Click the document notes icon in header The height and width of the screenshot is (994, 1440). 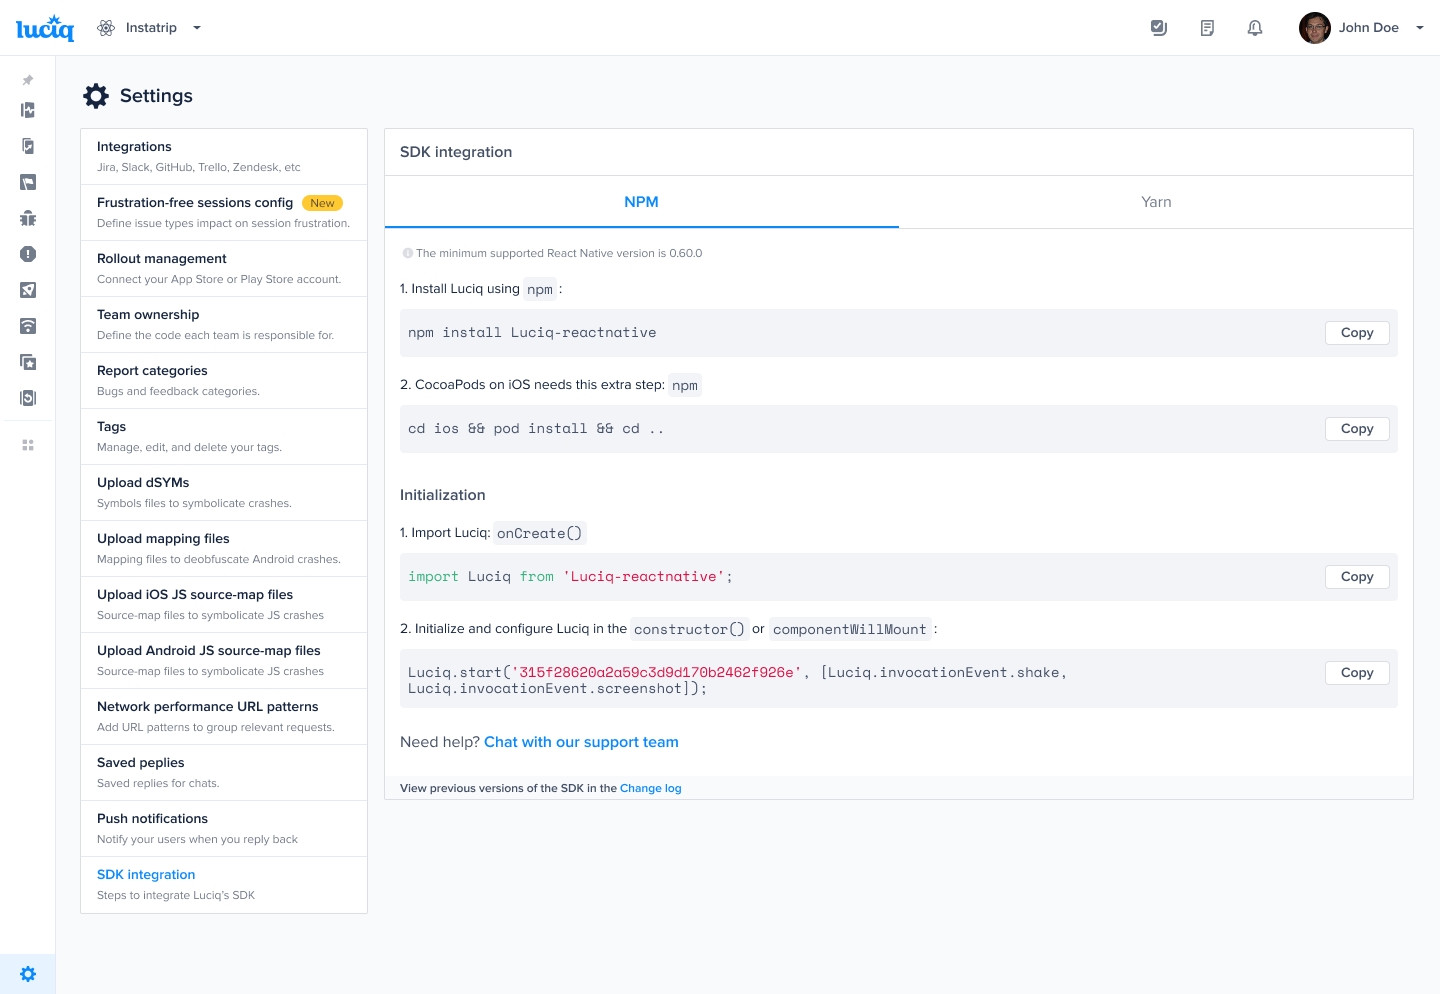1207,28
